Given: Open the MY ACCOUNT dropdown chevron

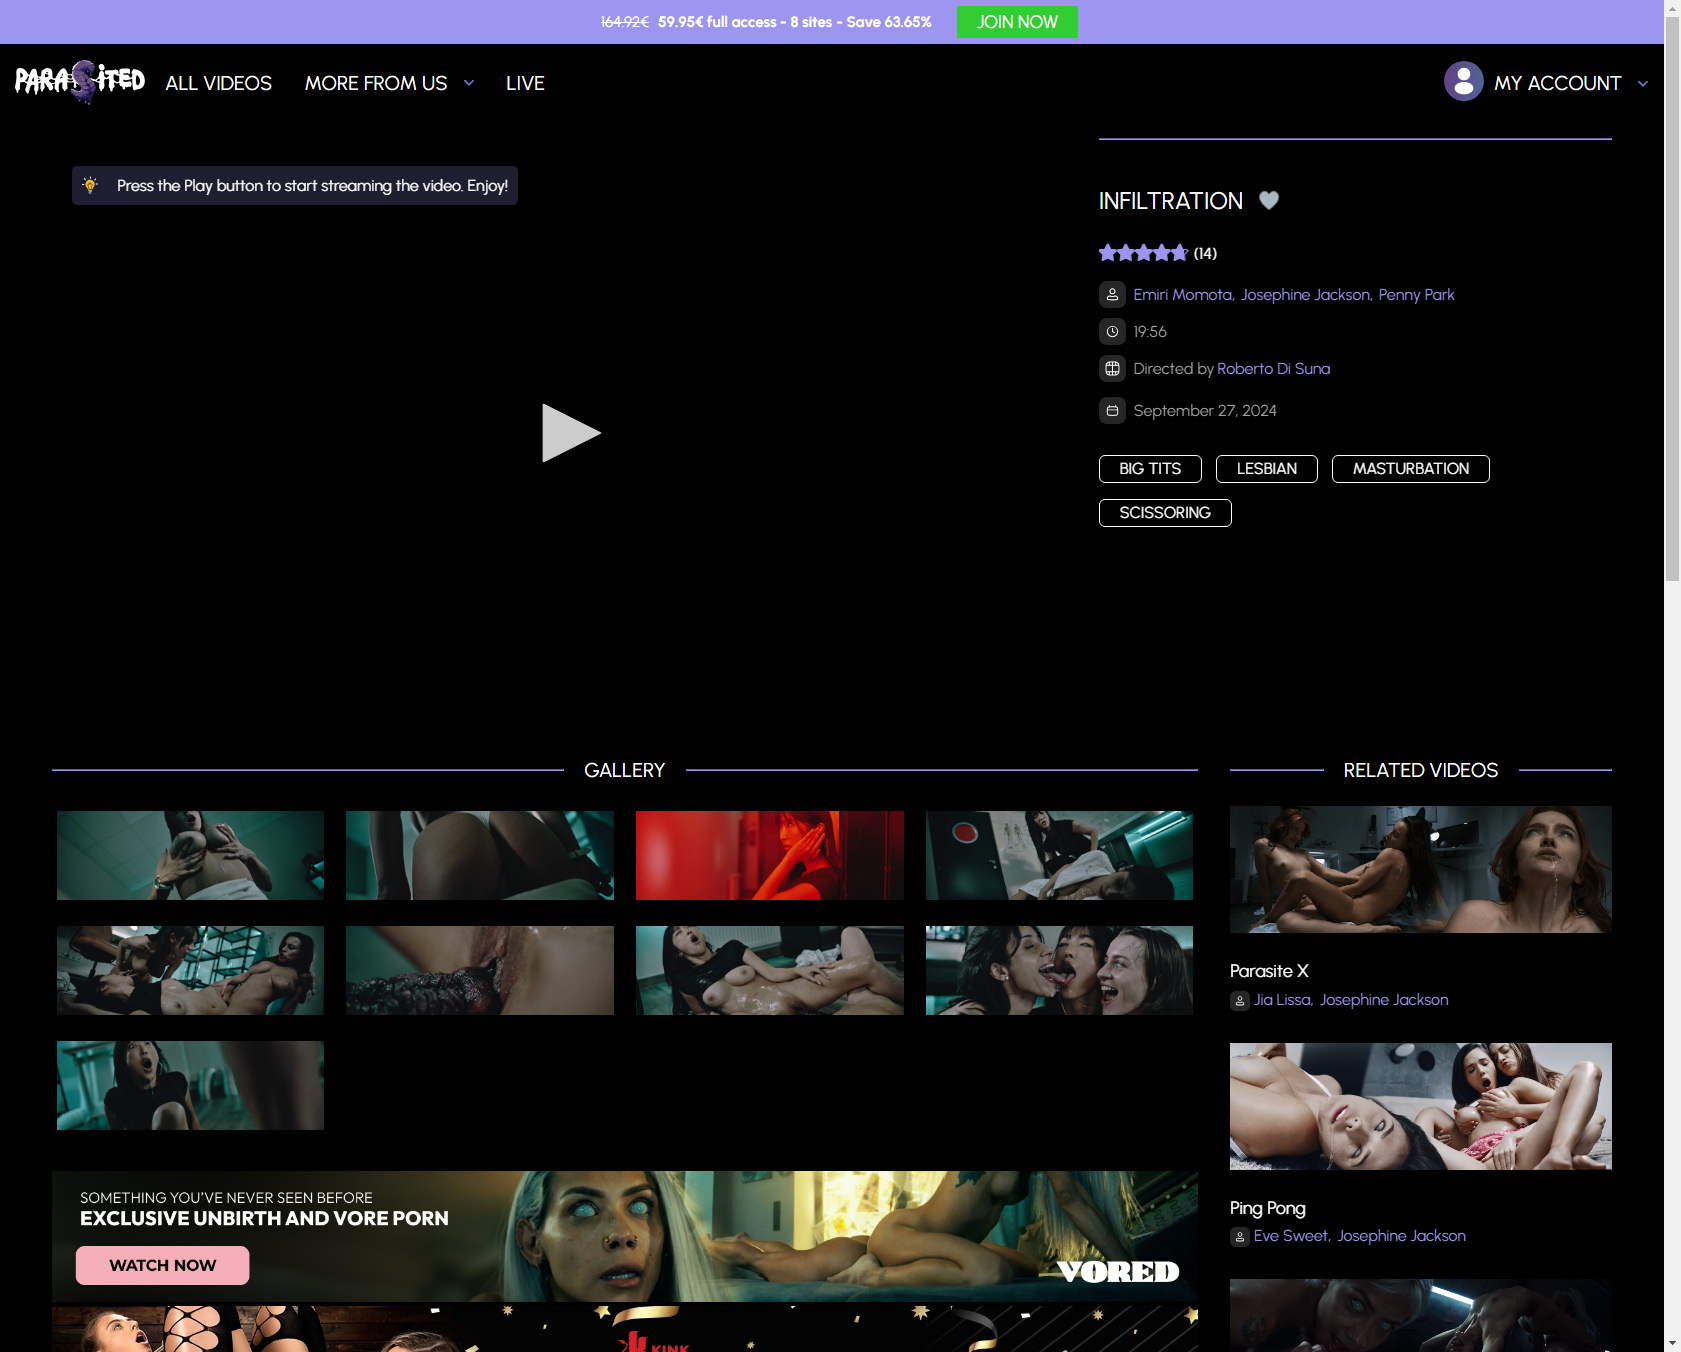Looking at the screenshot, I should 1643,84.
